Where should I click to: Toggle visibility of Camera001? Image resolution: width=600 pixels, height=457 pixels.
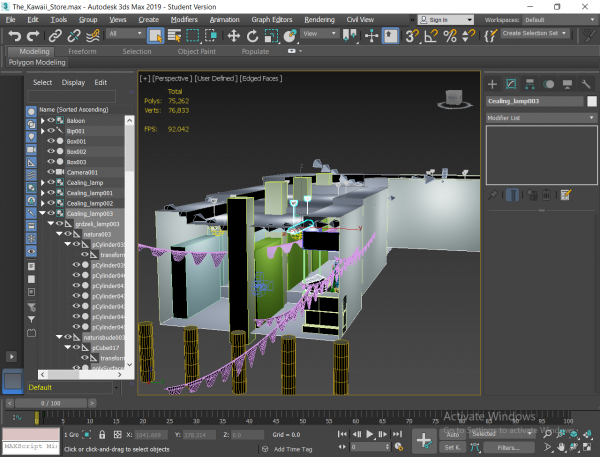point(50,172)
